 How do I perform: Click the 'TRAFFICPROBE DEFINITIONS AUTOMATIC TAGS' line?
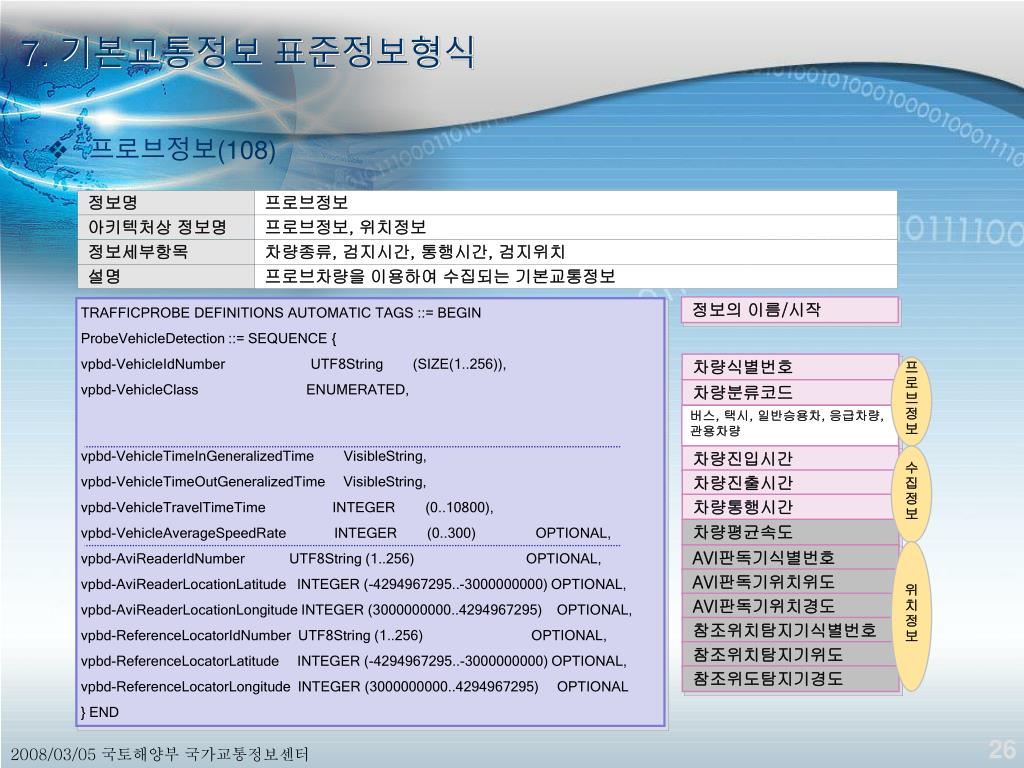click(x=281, y=313)
